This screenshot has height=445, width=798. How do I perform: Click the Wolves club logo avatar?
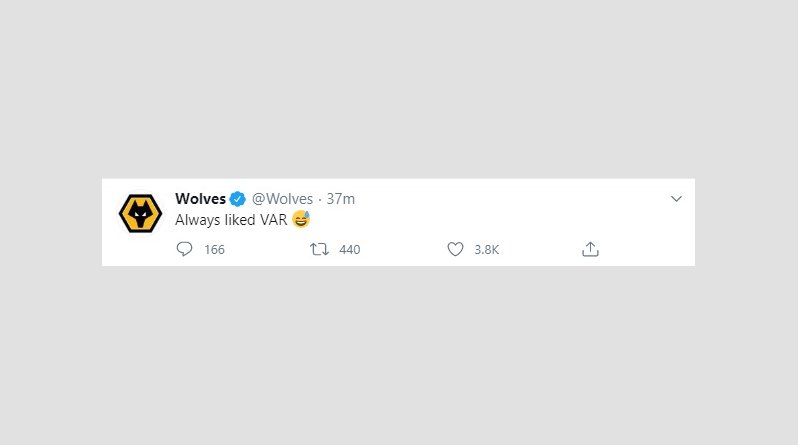click(140, 214)
